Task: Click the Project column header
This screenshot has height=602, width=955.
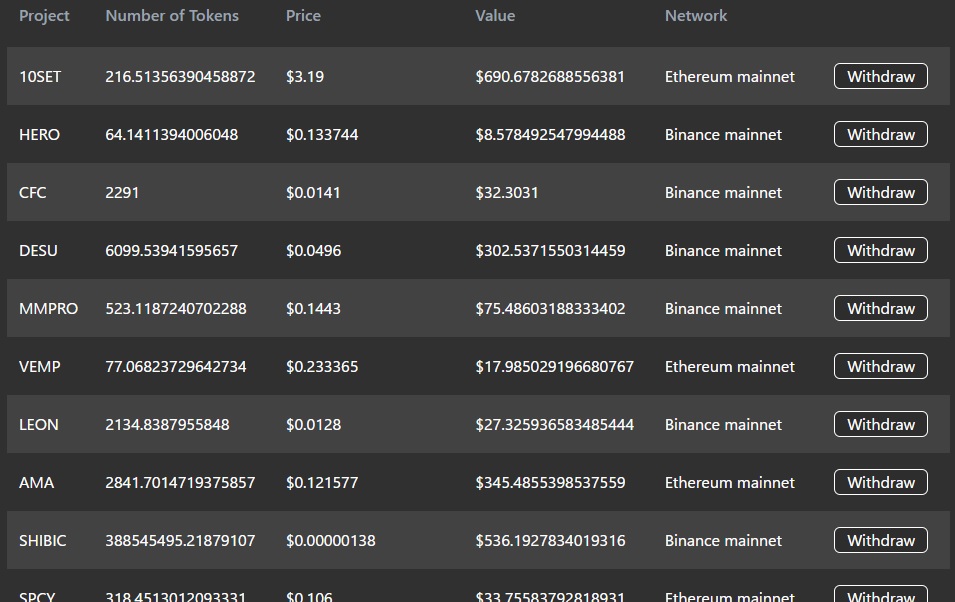Action: 44,16
